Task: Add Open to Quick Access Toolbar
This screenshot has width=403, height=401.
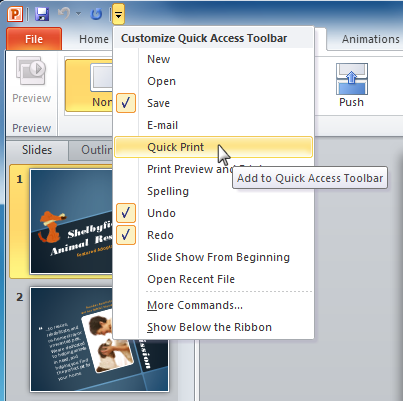Action: click(213, 81)
